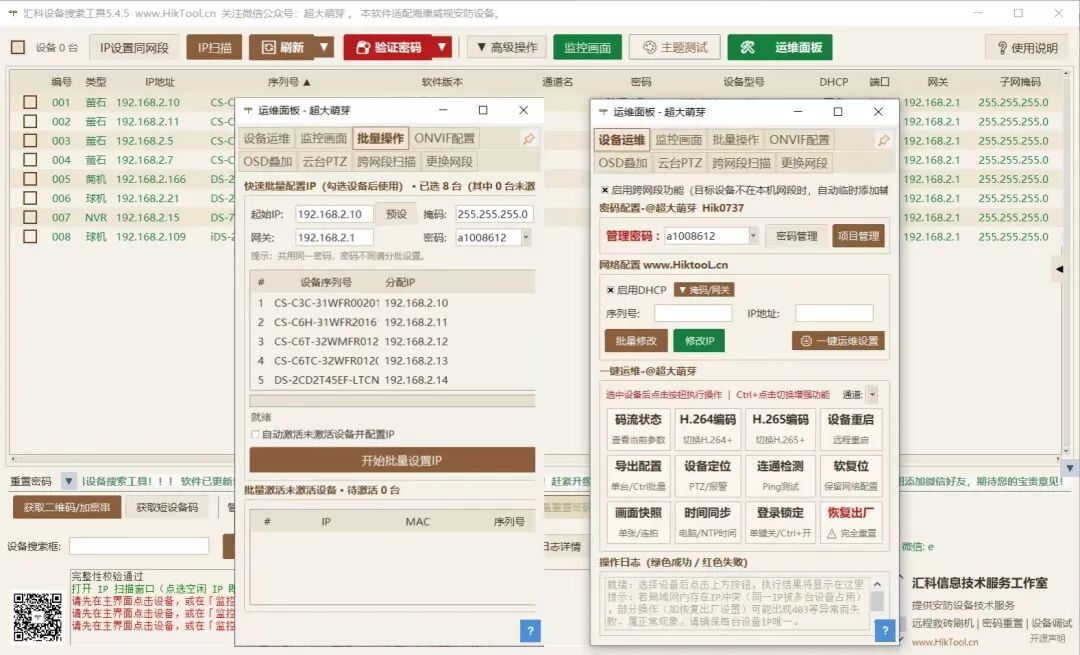Image resolution: width=1080 pixels, height=655 pixels.
Task: Click the IP设置同网段 button
Action: point(134,48)
